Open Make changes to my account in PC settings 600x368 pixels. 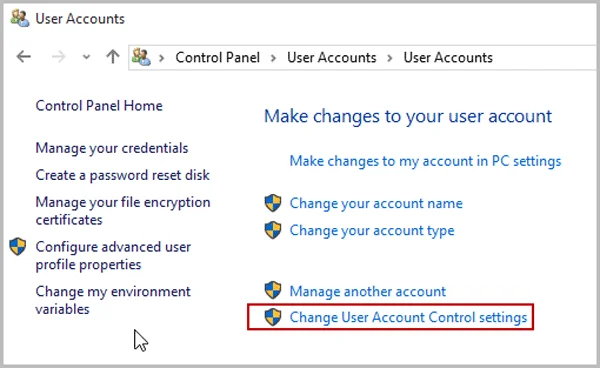click(425, 161)
